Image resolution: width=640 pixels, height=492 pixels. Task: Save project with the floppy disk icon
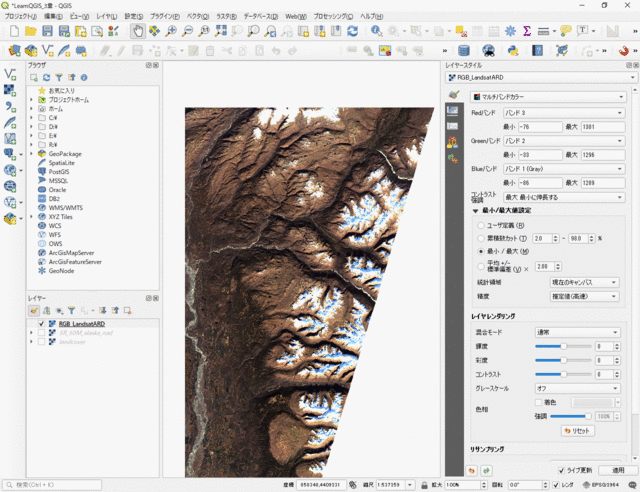coord(47,31)
